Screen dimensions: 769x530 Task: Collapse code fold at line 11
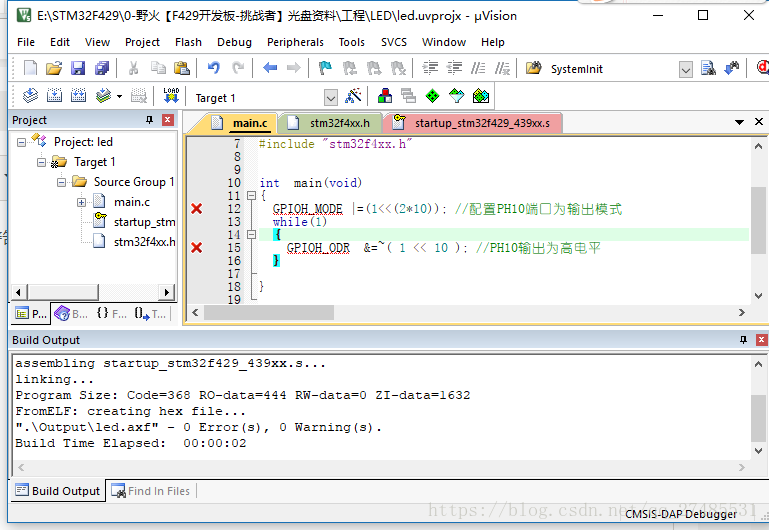point(251,196)
